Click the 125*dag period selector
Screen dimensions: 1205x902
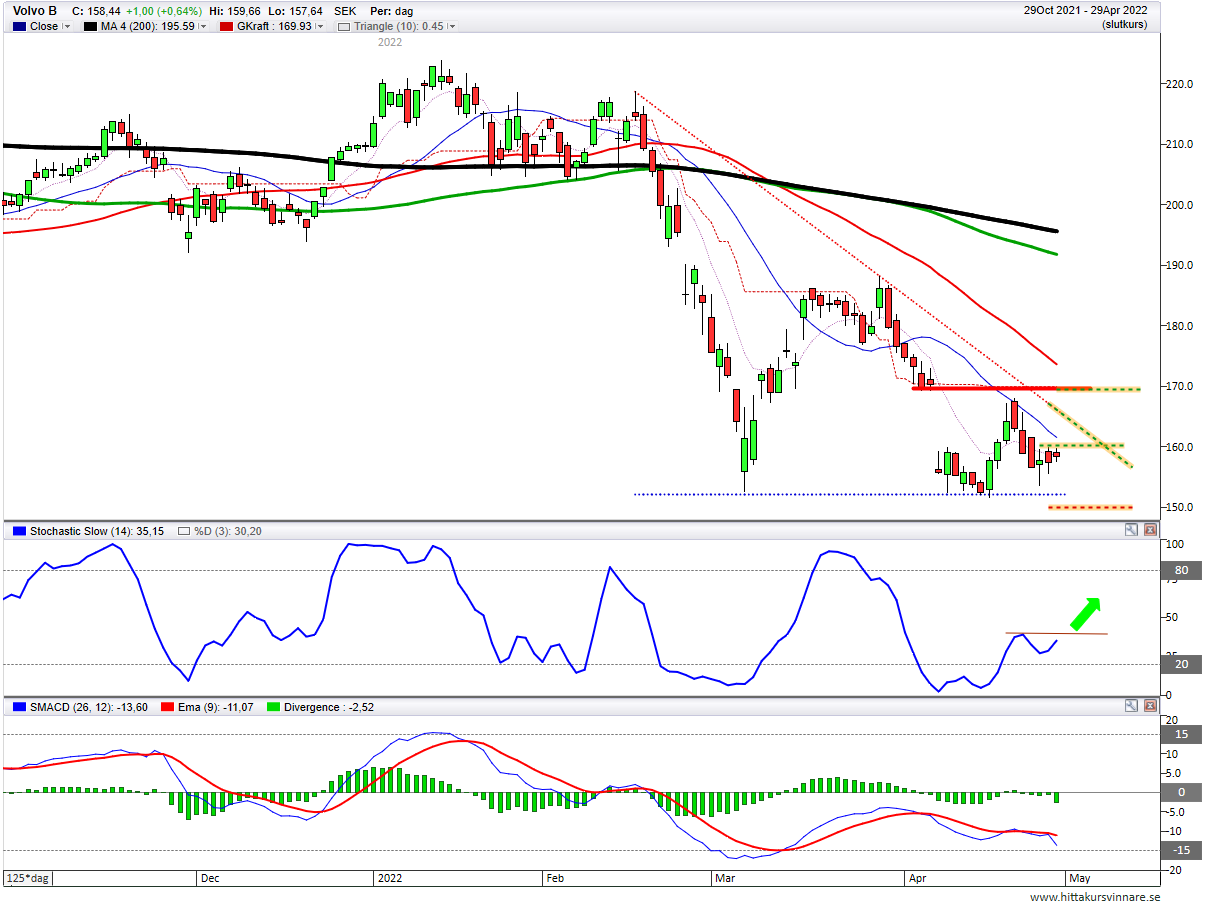[27, 878]
